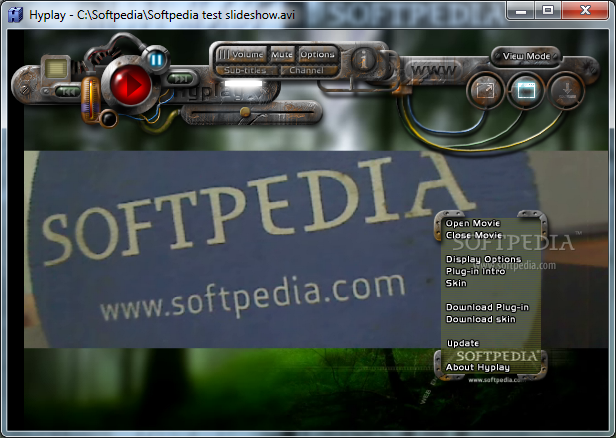
Task: Click Download Plug-in in the menu
Action: (487, 307)
